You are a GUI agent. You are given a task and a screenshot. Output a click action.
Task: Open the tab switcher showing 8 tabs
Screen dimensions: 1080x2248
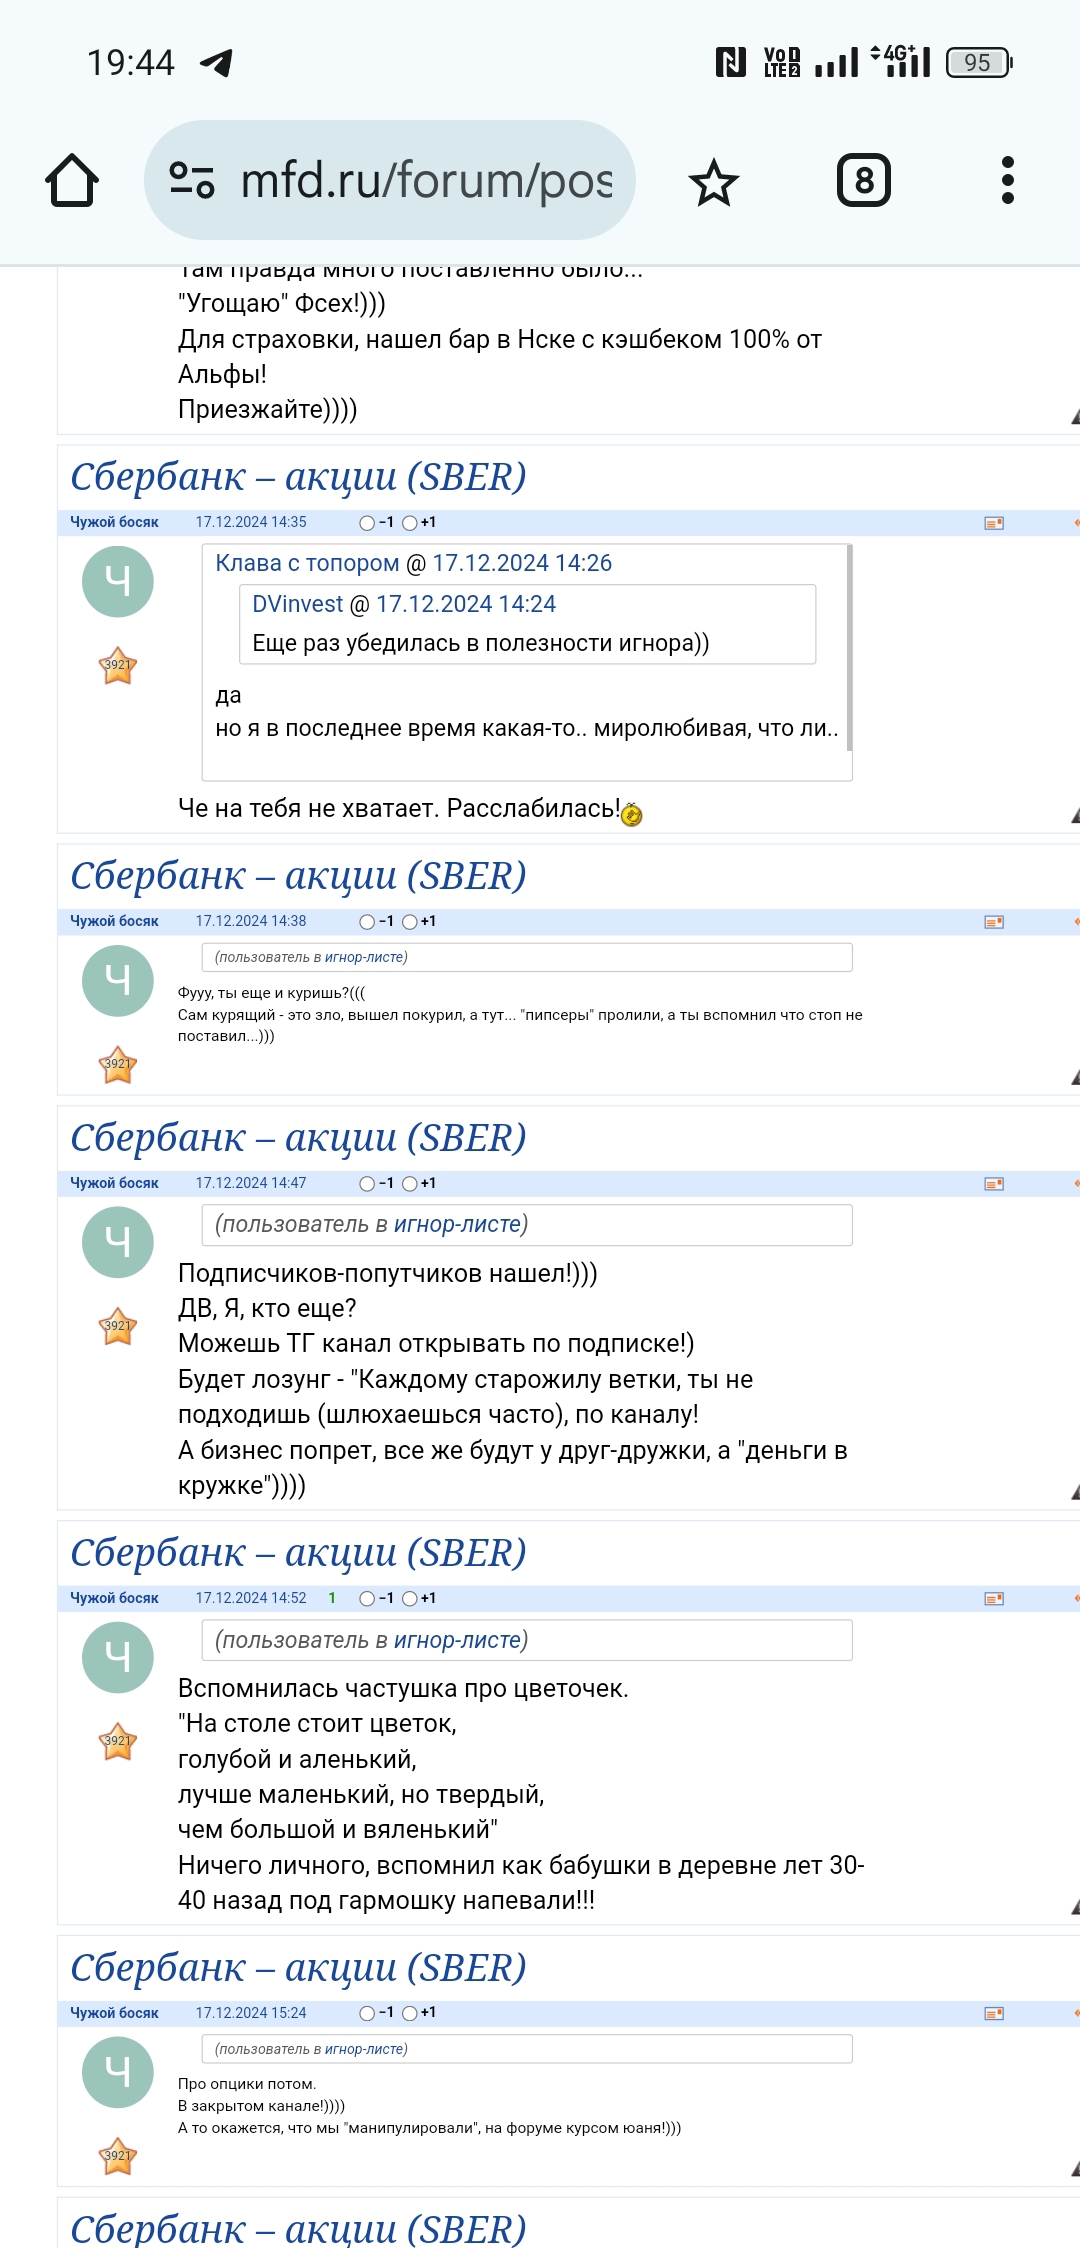(863, 181)
